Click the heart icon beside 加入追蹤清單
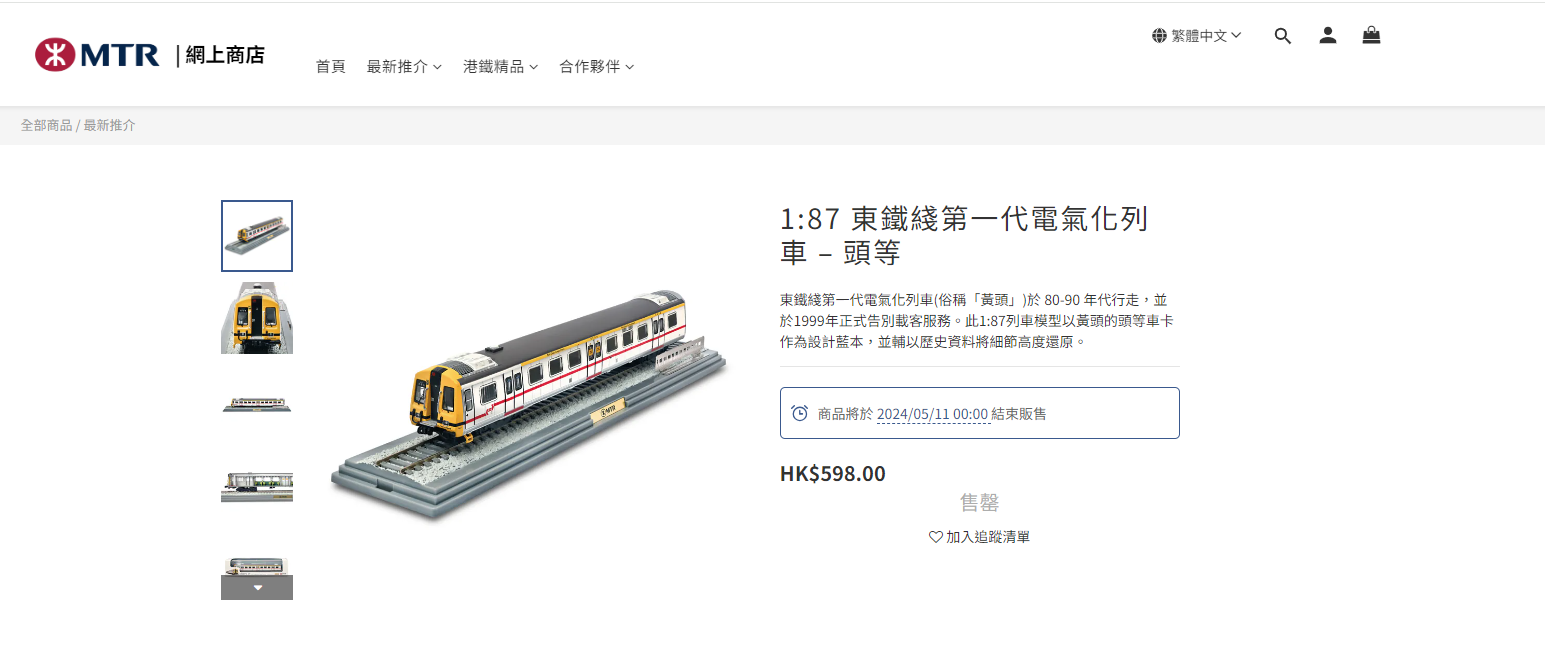Viewport: 1545px width, 662px height. 936,537
